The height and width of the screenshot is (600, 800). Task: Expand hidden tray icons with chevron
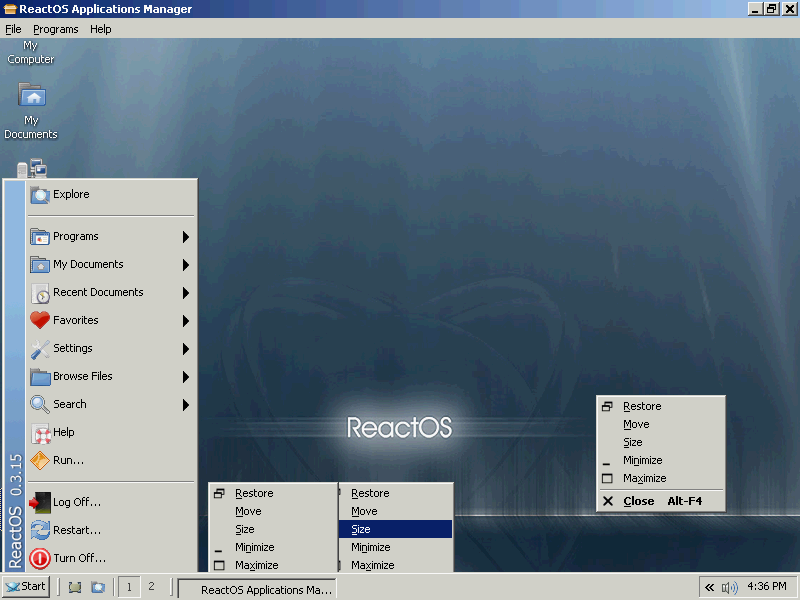click(709, 587)
